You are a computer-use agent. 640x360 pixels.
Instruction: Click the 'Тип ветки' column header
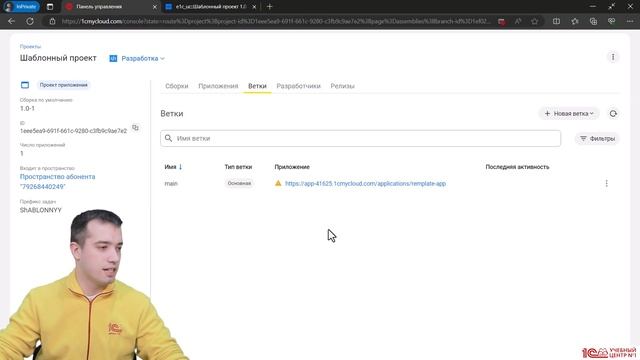tap(238, 167)
